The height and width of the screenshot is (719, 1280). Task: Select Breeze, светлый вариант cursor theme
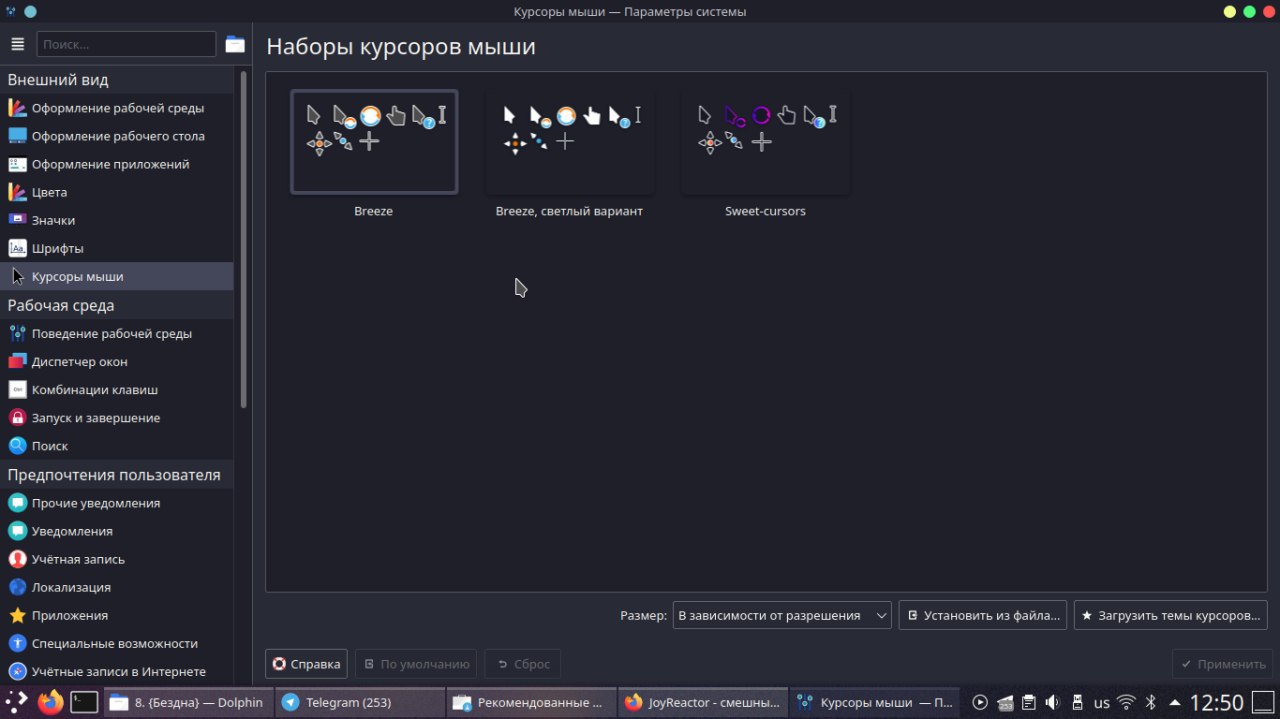(x=569, y=142)
